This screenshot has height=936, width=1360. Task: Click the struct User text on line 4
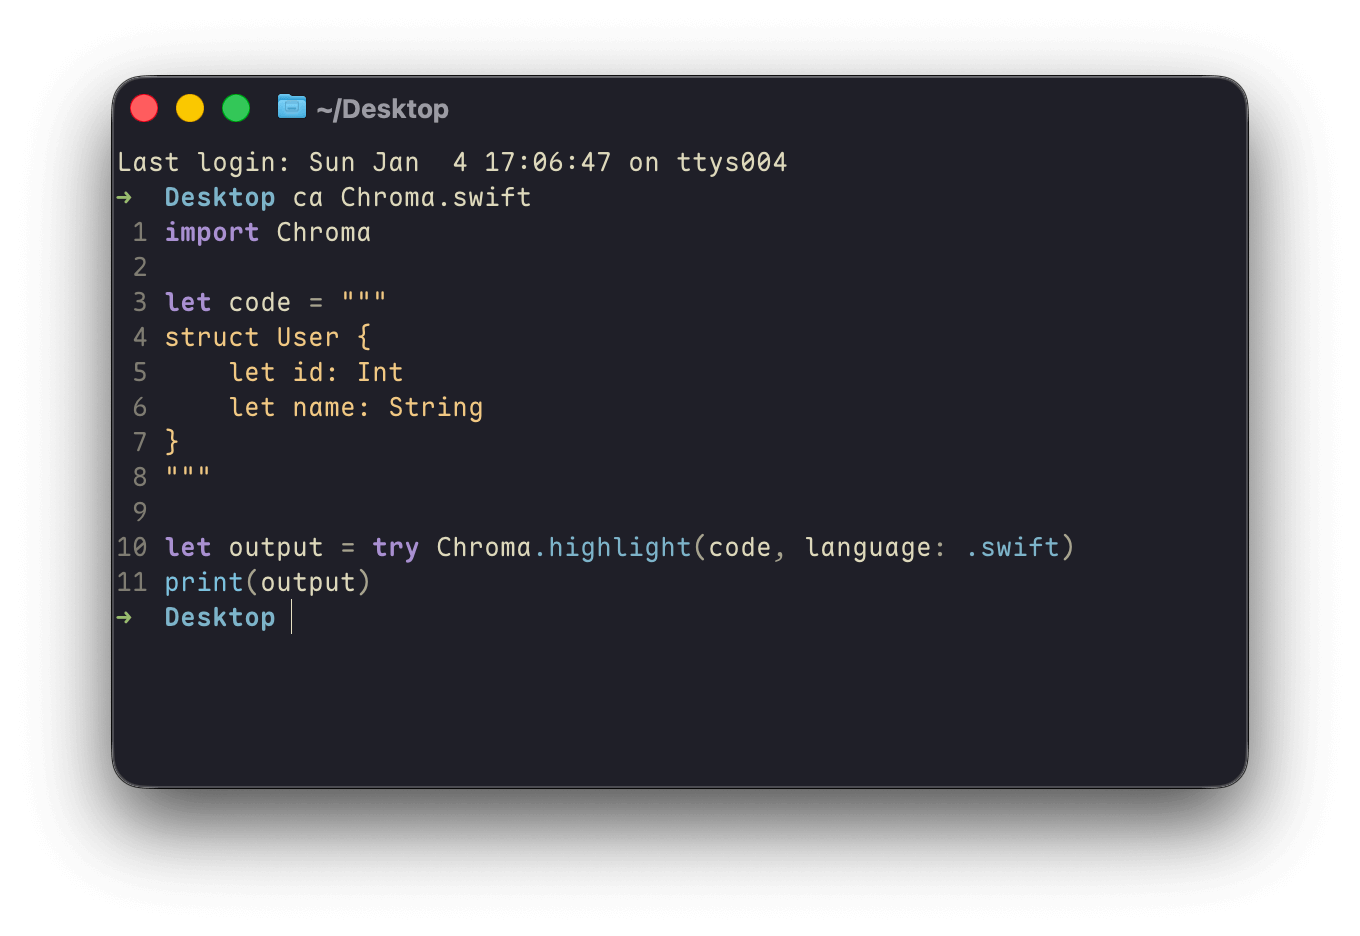coord(252,337)
